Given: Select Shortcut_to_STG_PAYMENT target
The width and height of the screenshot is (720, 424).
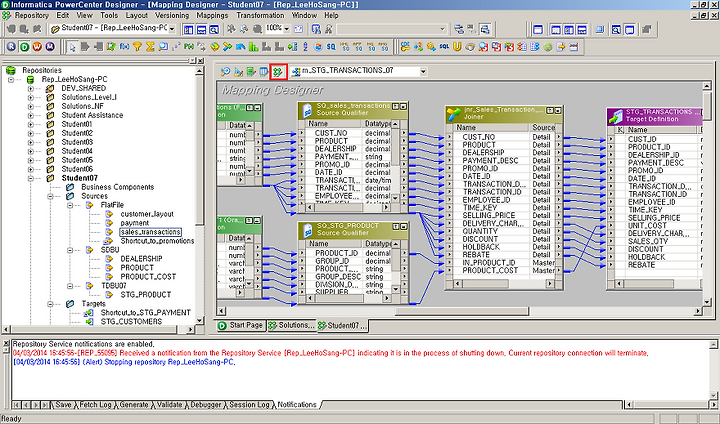Looking at the screenshot, I should [x=146, y=313].
